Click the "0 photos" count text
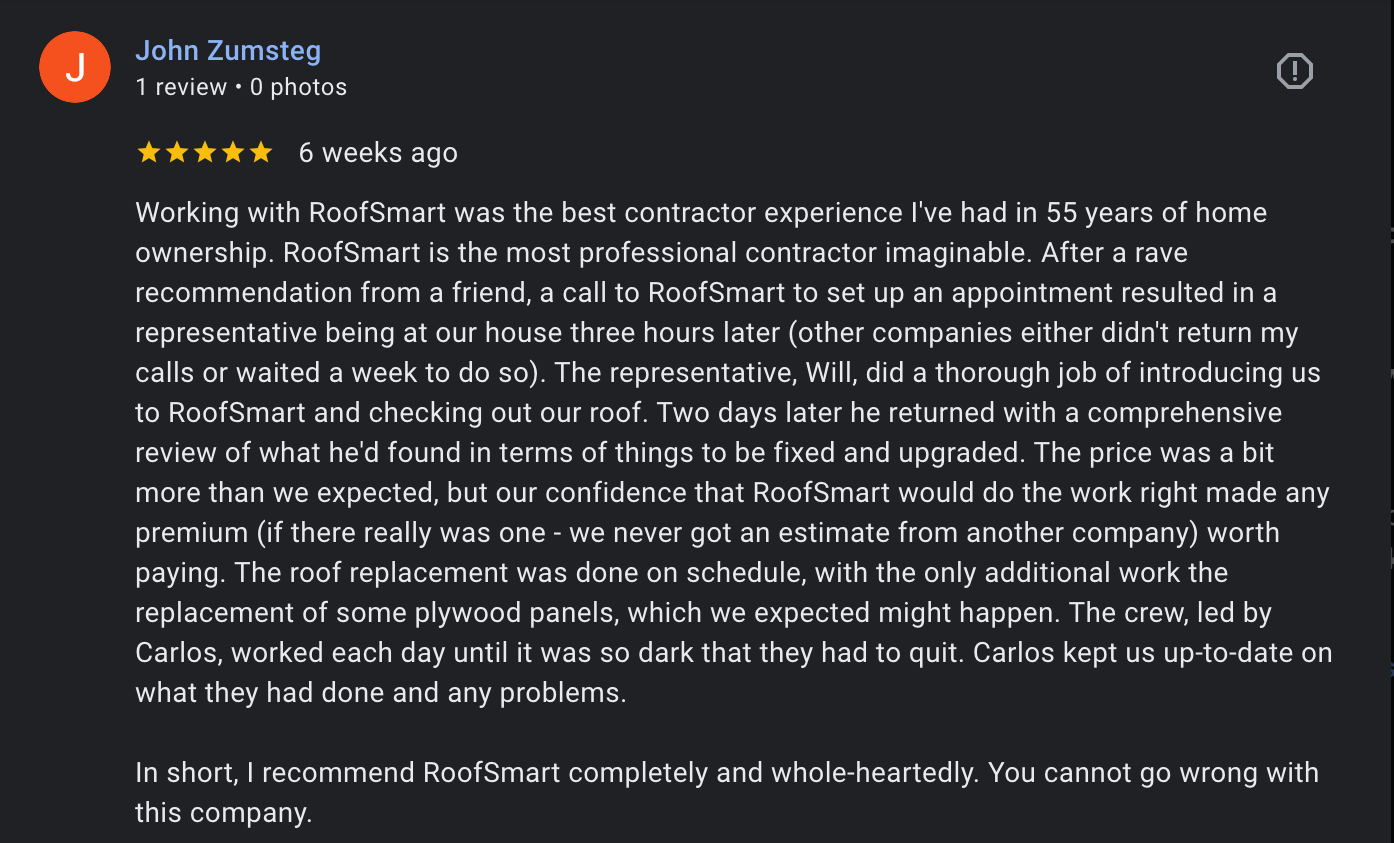Screen dimensions: 1394x843 click(x=298, y=87)
